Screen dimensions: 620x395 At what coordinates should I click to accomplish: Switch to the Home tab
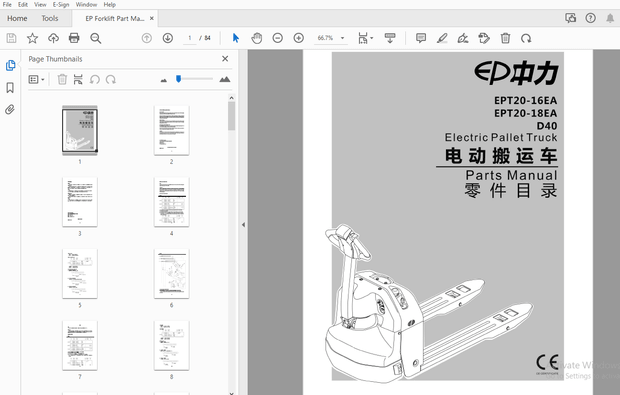[x=17, y=18]
